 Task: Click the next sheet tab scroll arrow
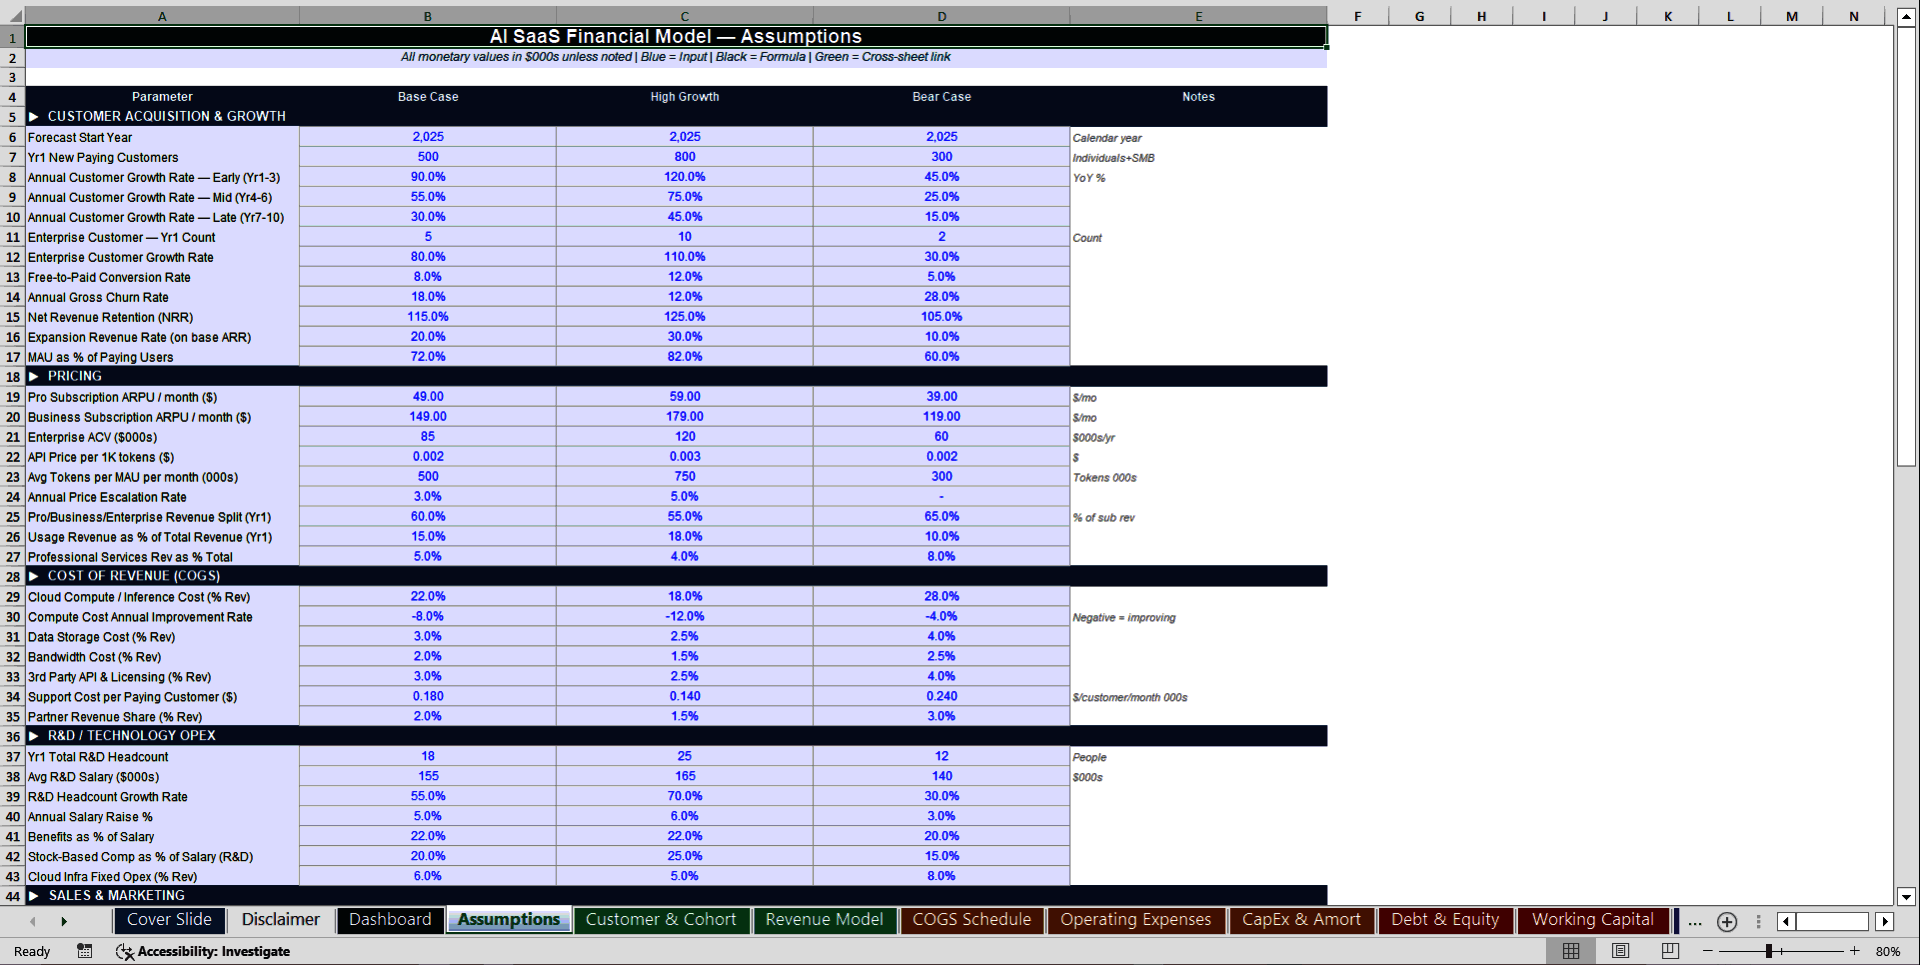point(65,921)
